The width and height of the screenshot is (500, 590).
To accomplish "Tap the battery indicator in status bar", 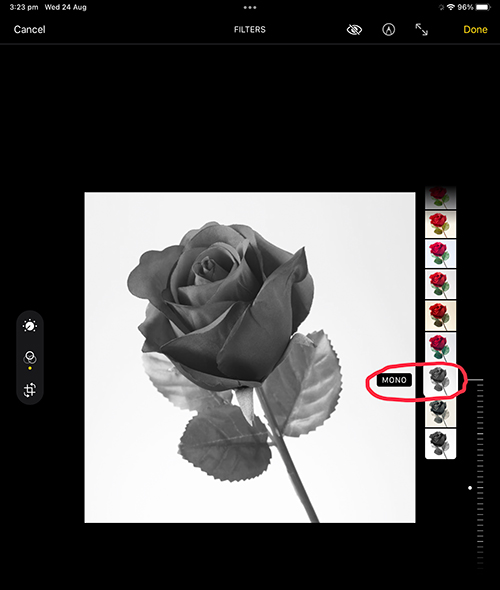I will pyautogui.click(x=483, y=7).
